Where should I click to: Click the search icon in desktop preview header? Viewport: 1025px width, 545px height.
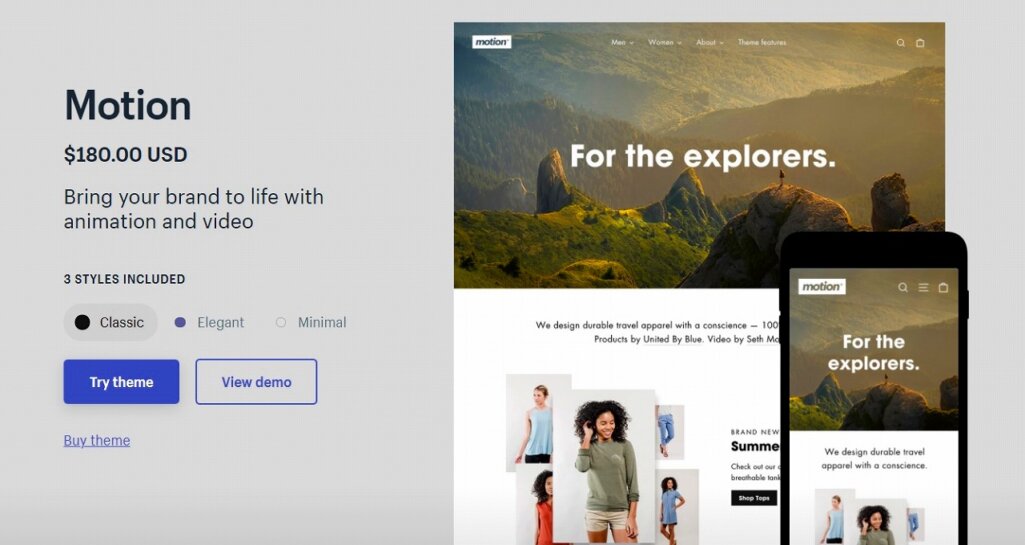[x=900, y=43]
